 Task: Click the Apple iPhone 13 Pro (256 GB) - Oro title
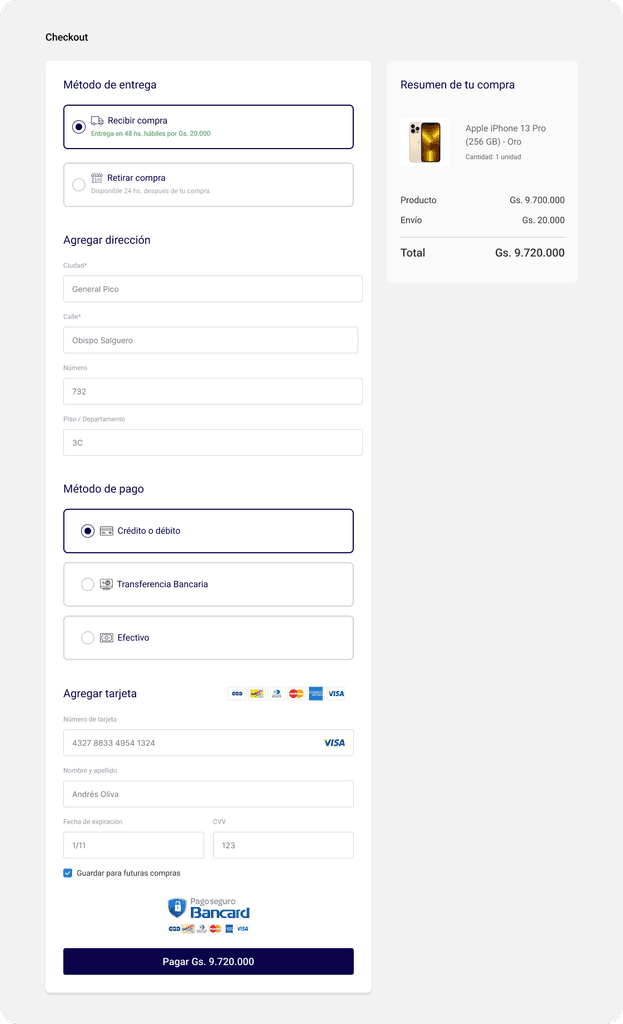pyautogui.click(x=505, y=135)
